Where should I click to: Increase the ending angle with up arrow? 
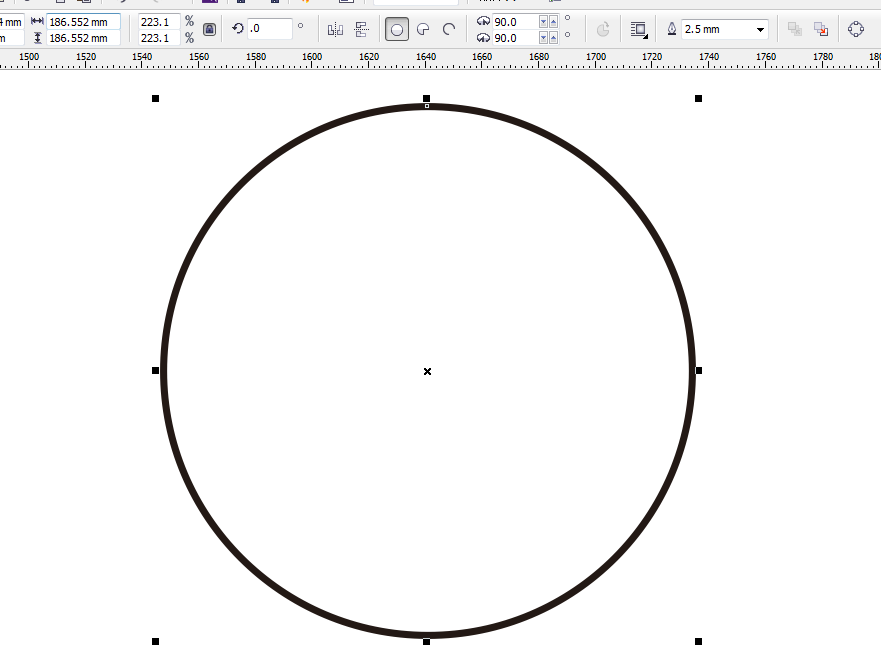point(553,38)
